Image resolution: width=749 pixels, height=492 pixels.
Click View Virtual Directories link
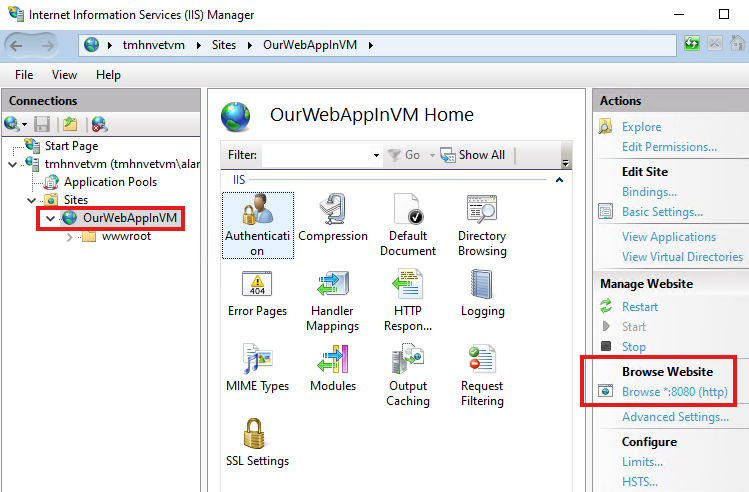tap(682, 257)
